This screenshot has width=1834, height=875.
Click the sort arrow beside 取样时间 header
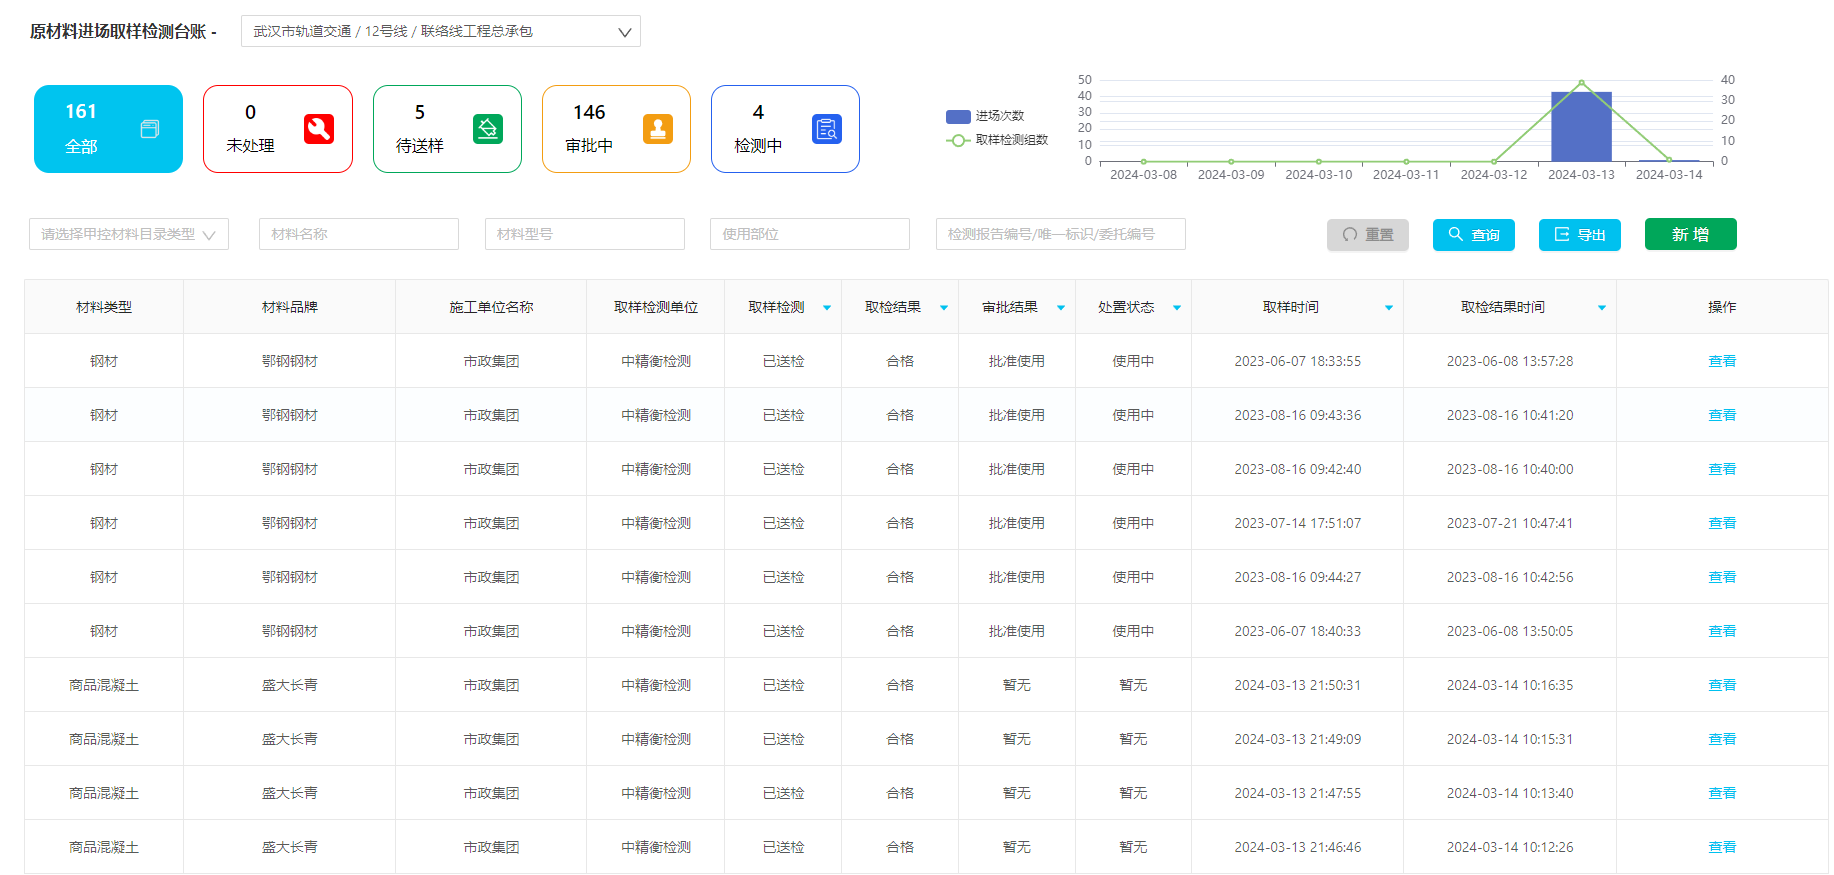(x=1389, y=308)
